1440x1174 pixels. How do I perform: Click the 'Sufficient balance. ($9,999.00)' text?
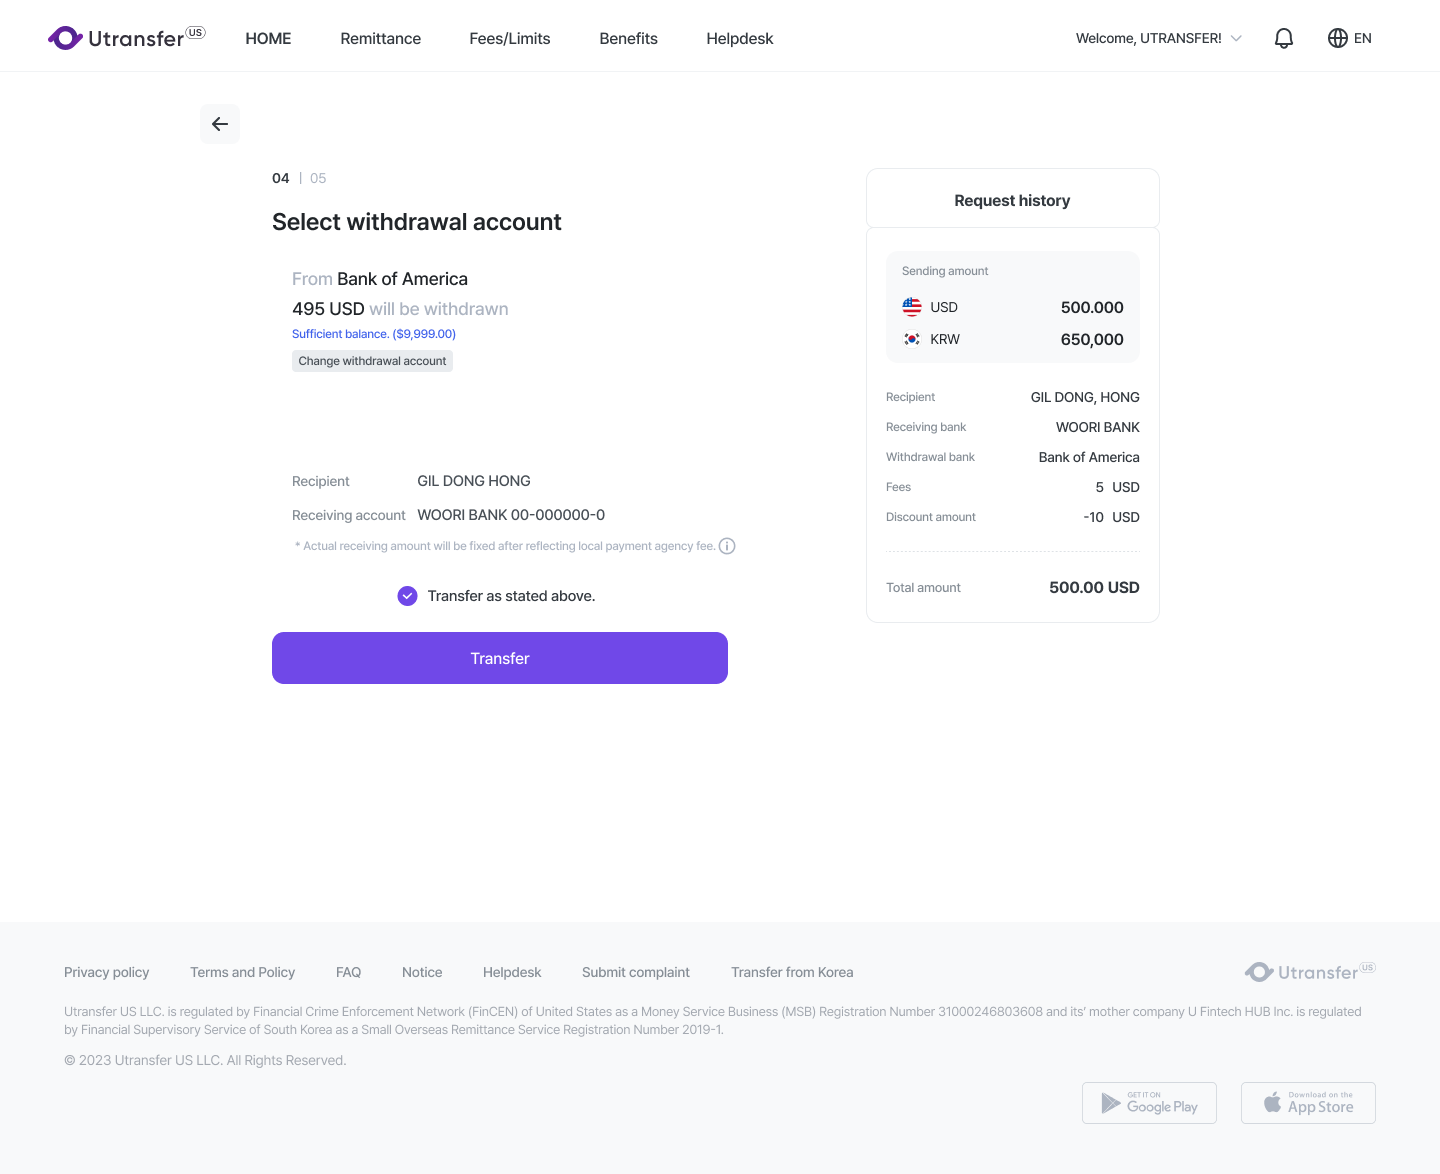click(374, 334)
